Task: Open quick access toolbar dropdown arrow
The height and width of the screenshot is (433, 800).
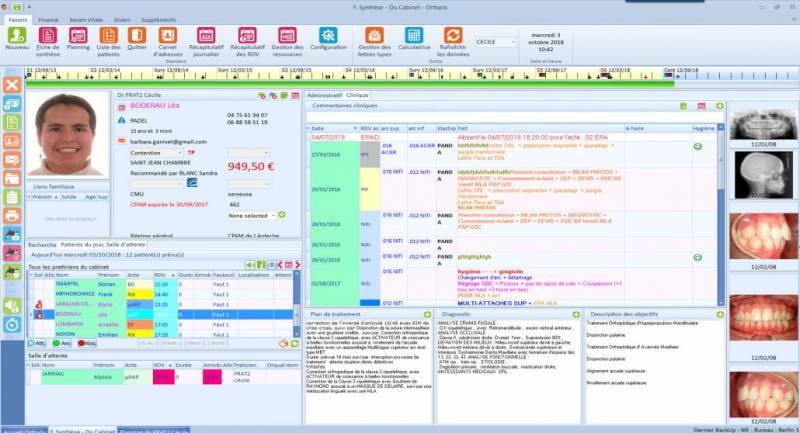Action: (x=29, y=7)
